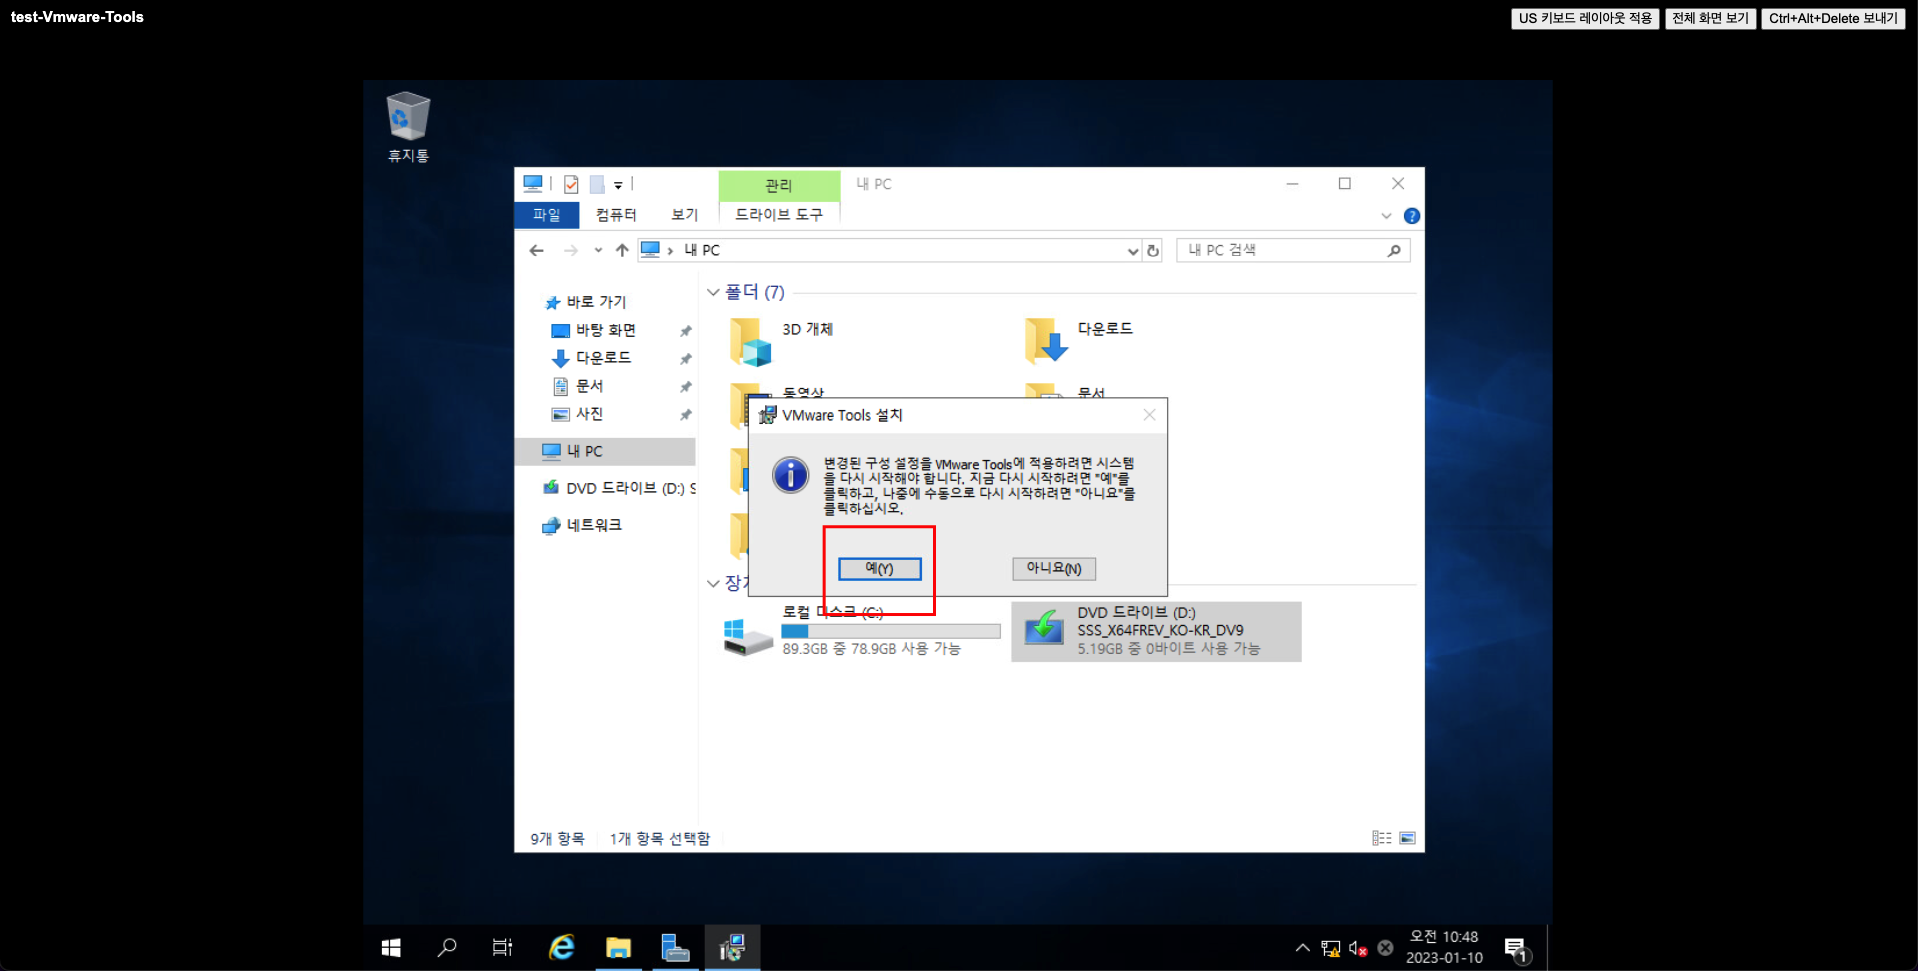Click File Explorer taskbar icon
The image size is (1918, 971).
point(619,947)
